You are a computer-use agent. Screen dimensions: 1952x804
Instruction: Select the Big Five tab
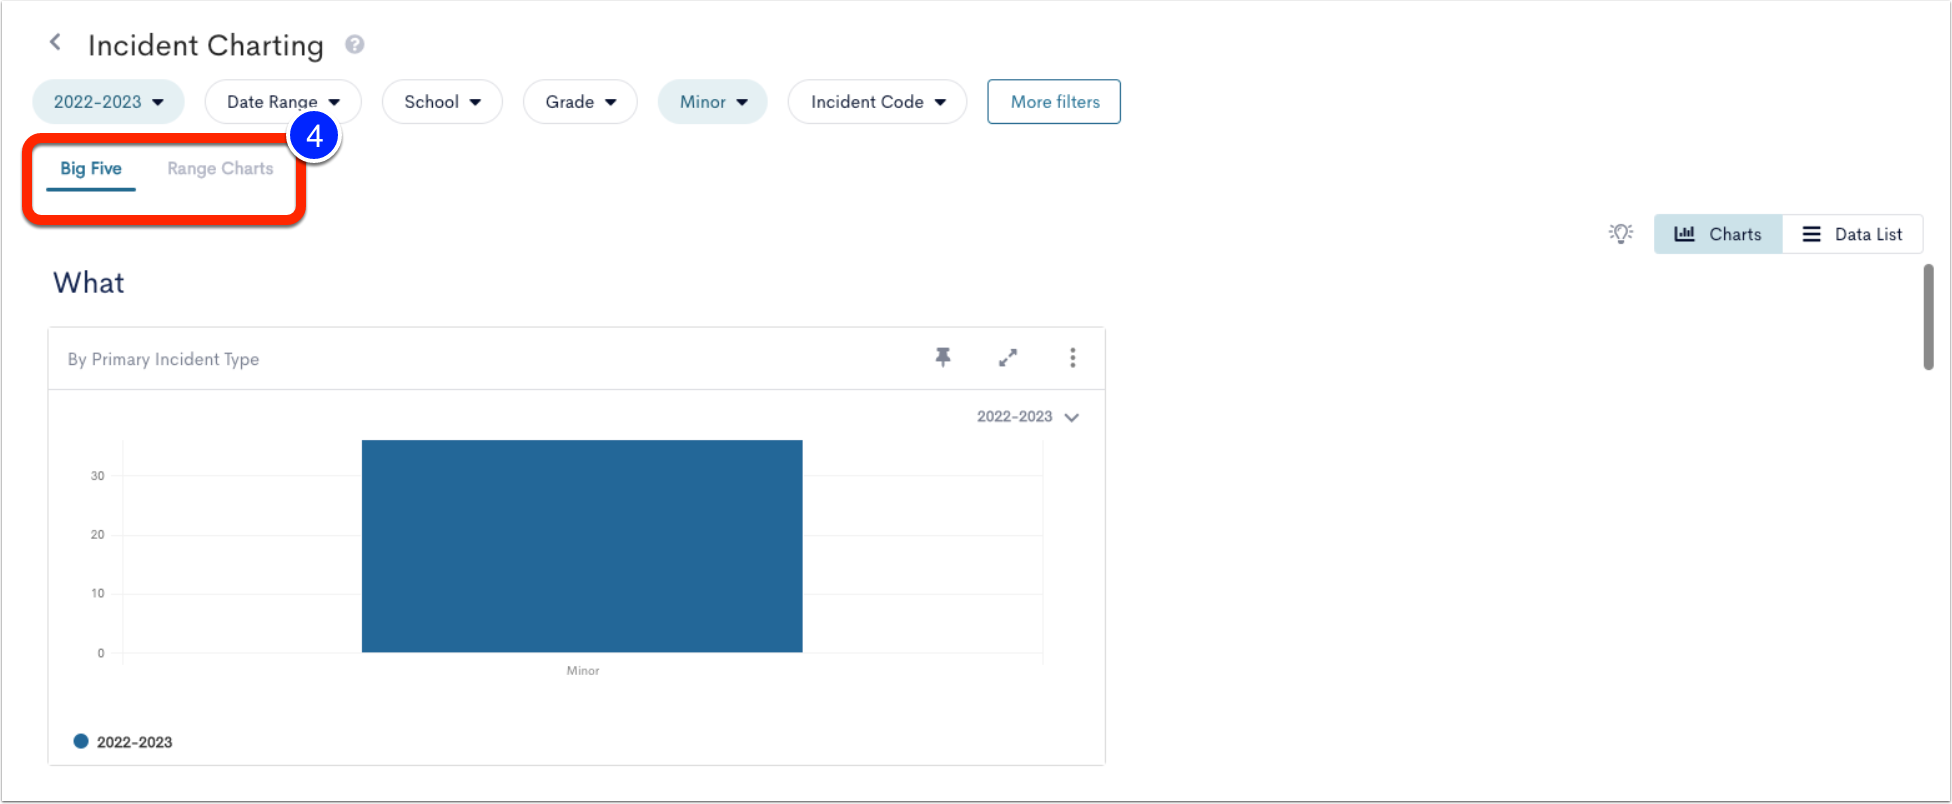coord(91,169)
